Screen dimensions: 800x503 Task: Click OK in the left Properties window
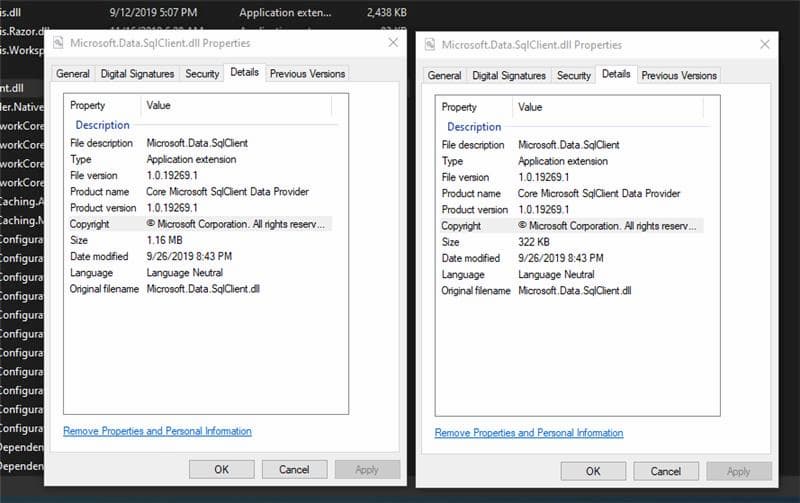[221, 469]
